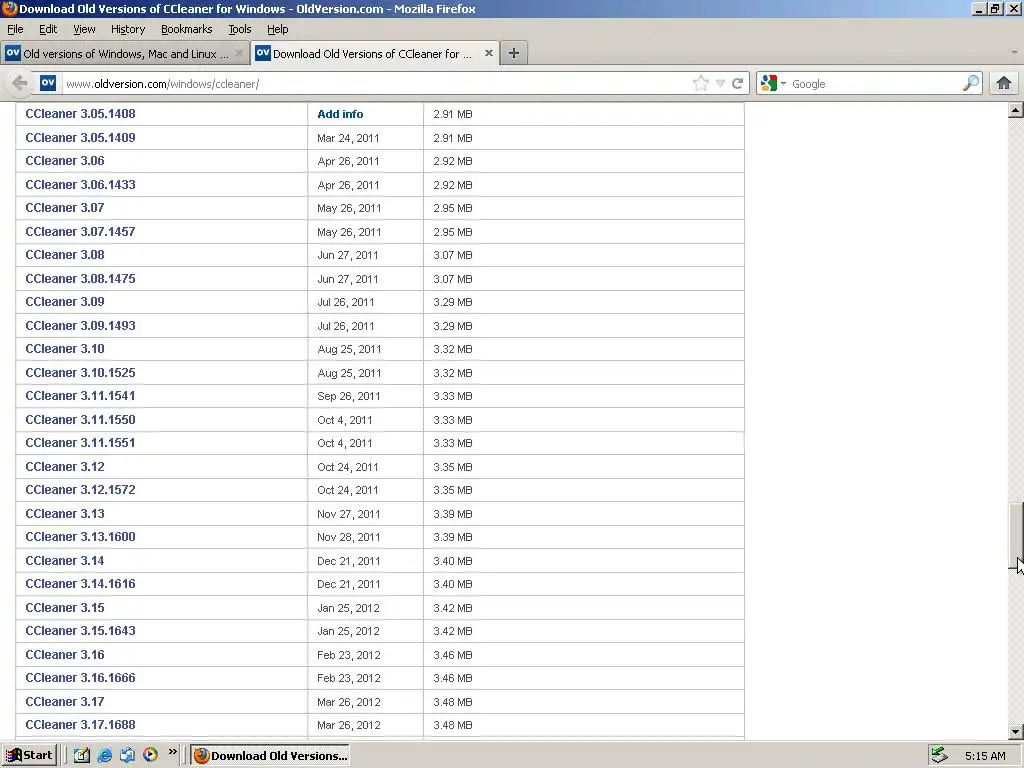1024x768 pixels.
Task: Click the vertical scrollbar thumb
Action: tap(1016, 536)
